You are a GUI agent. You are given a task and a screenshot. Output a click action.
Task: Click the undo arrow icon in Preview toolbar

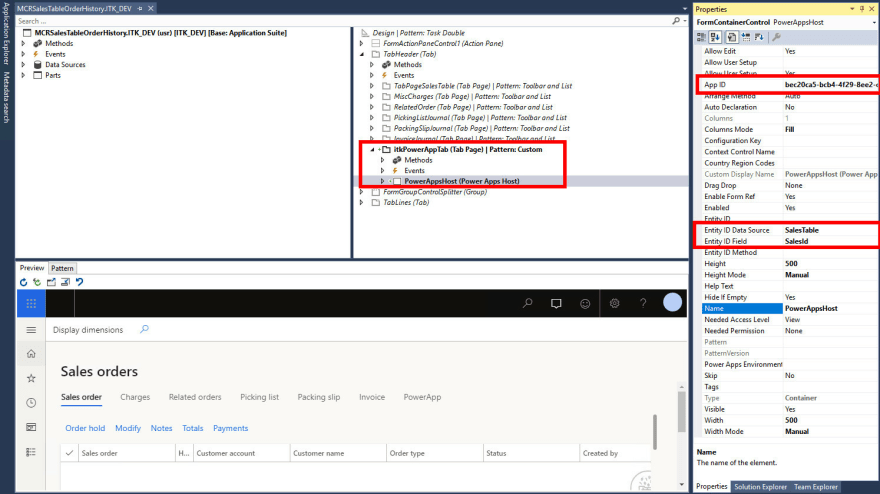point(79,282)
